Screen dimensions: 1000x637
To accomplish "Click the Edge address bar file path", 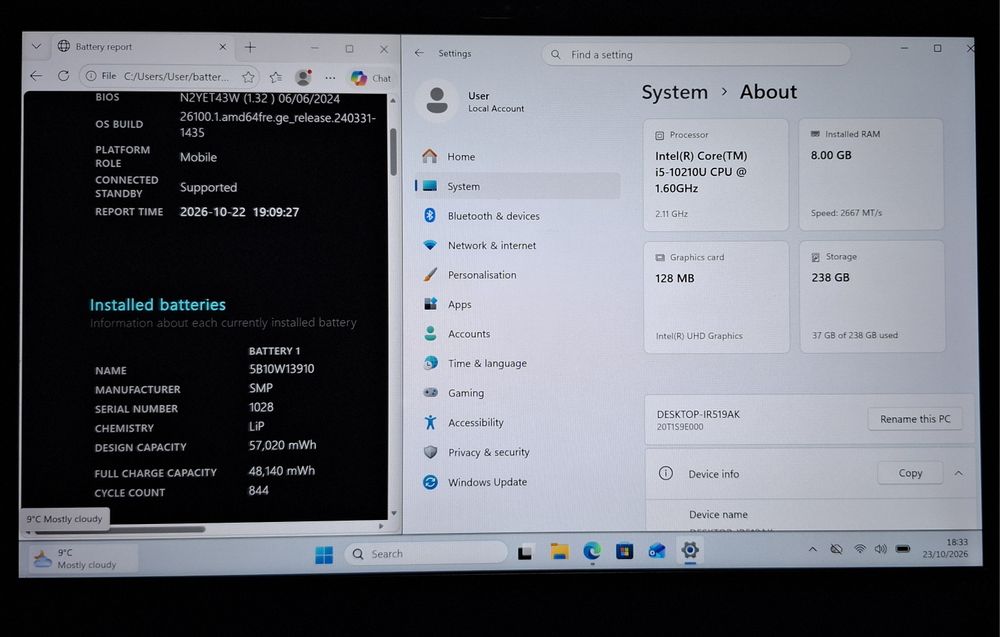I will click(x=176, y=77).
